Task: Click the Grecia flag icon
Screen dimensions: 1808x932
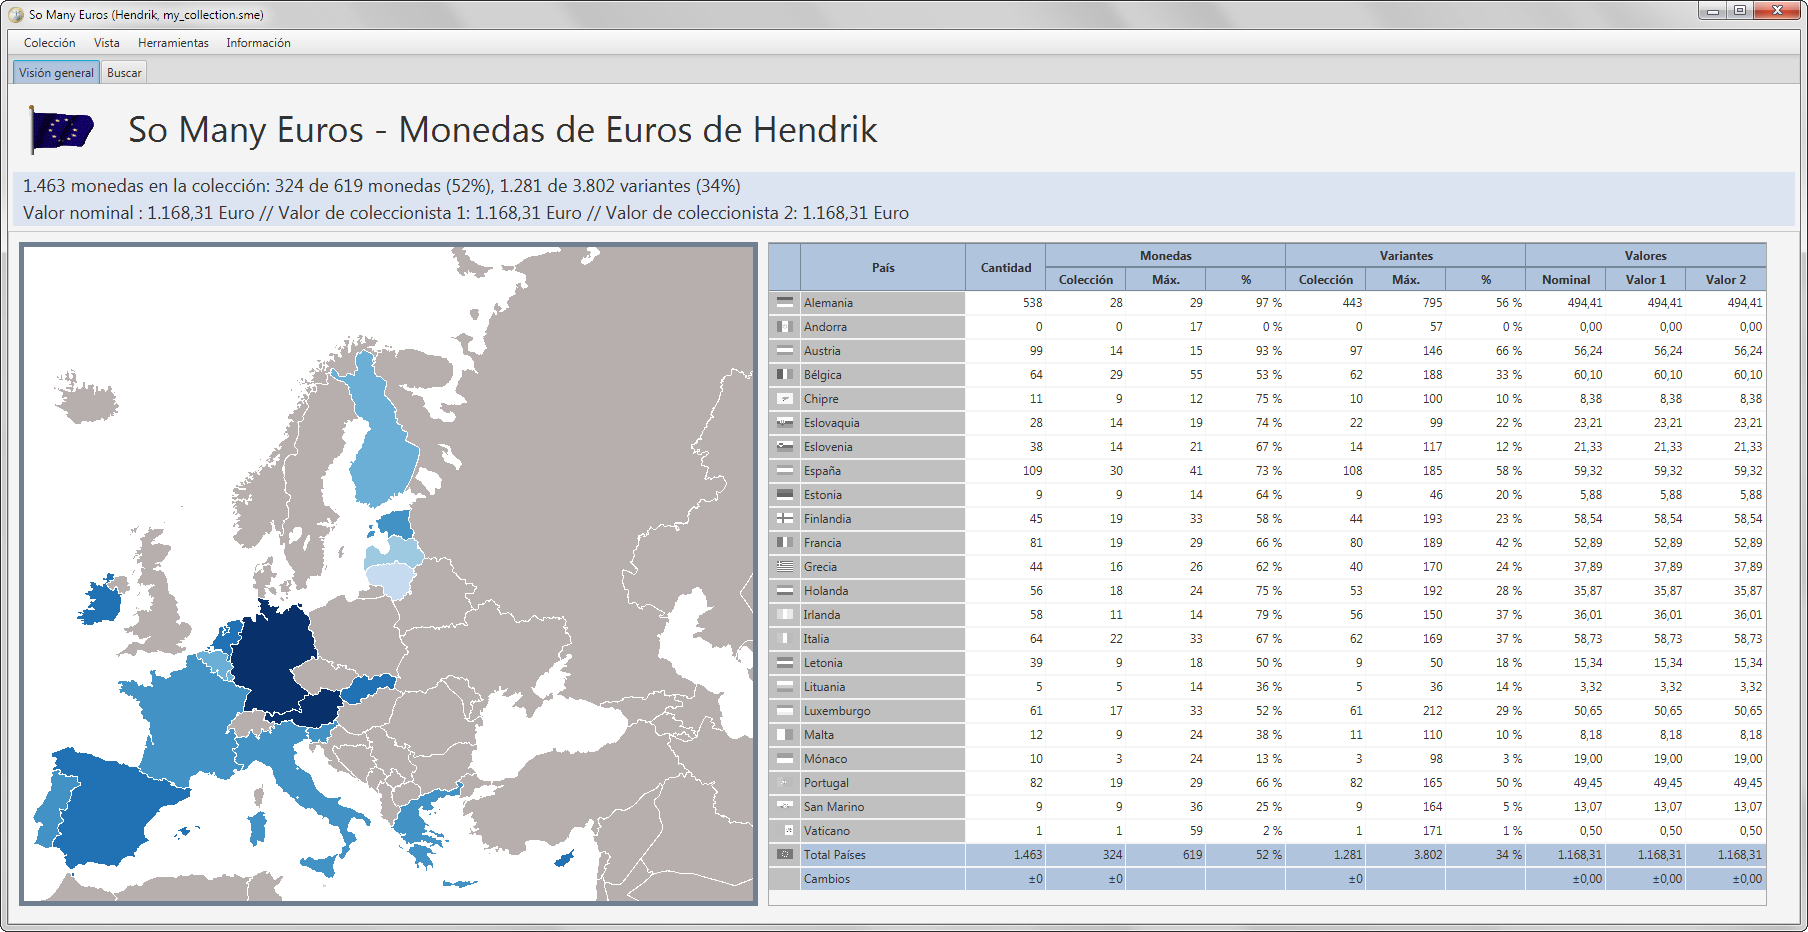Action: click(785, 566)
